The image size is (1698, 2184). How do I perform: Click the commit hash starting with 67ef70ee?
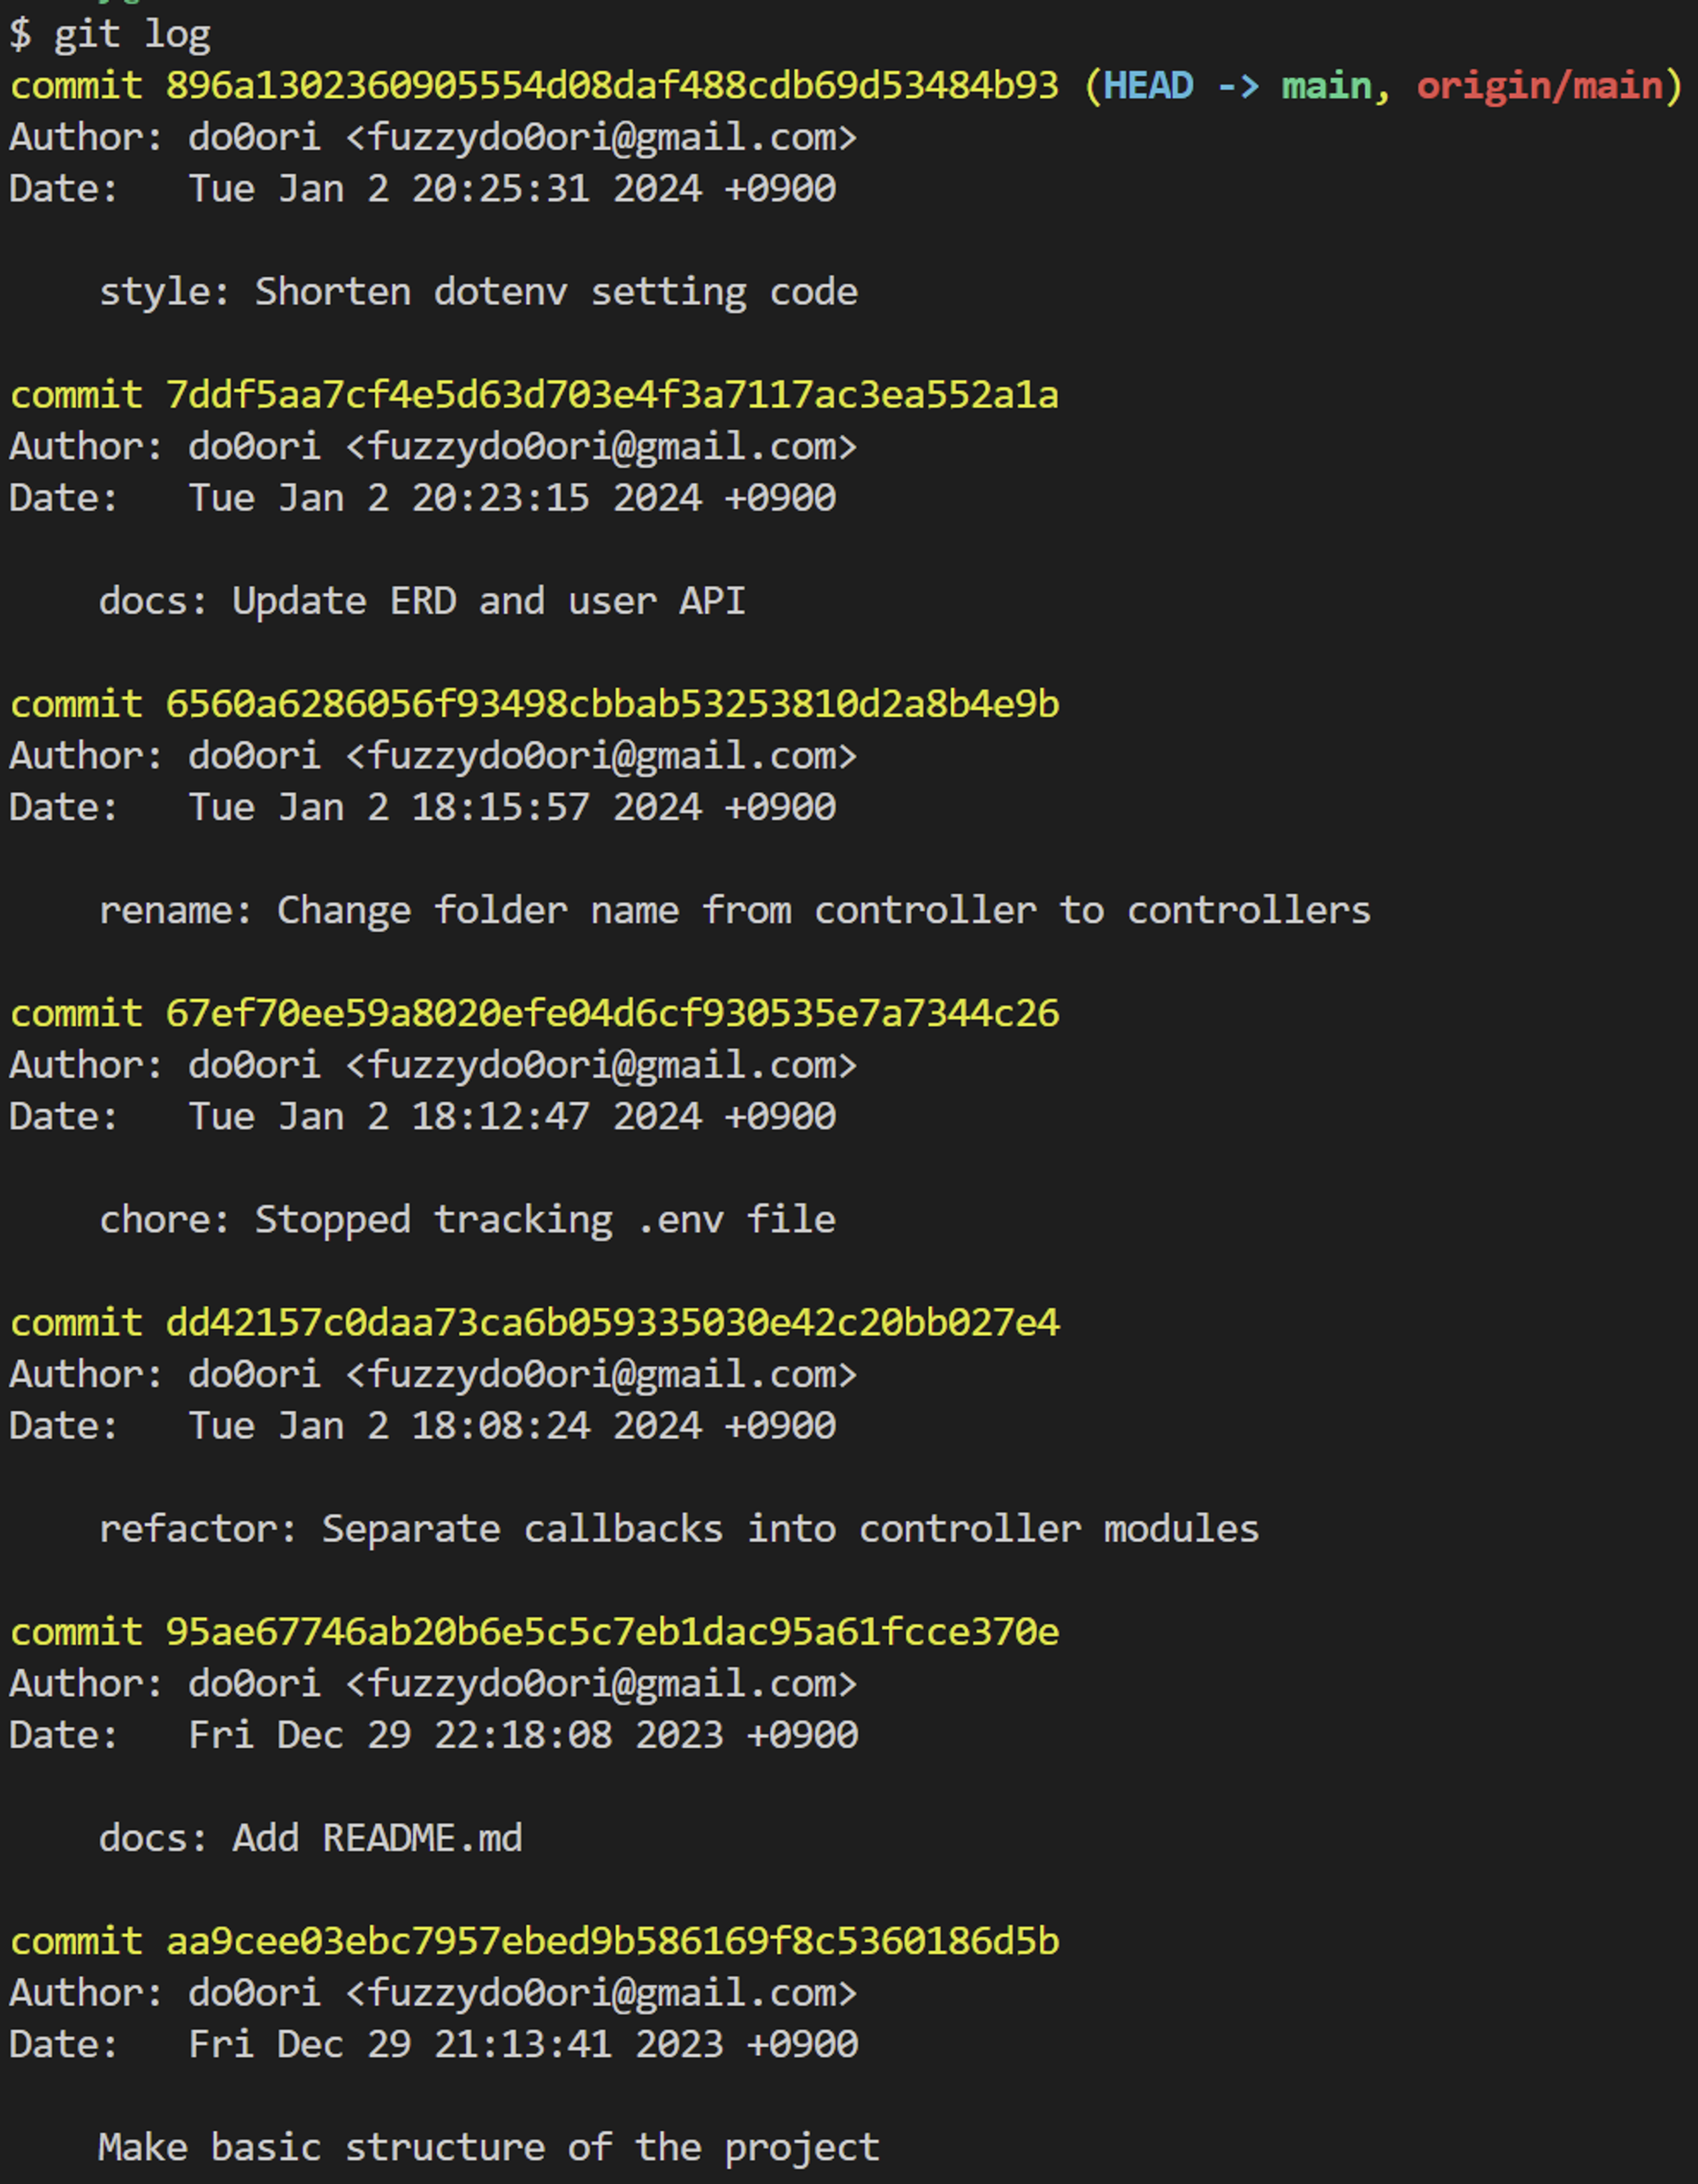pyautogui.click(x=612, y=1013)
